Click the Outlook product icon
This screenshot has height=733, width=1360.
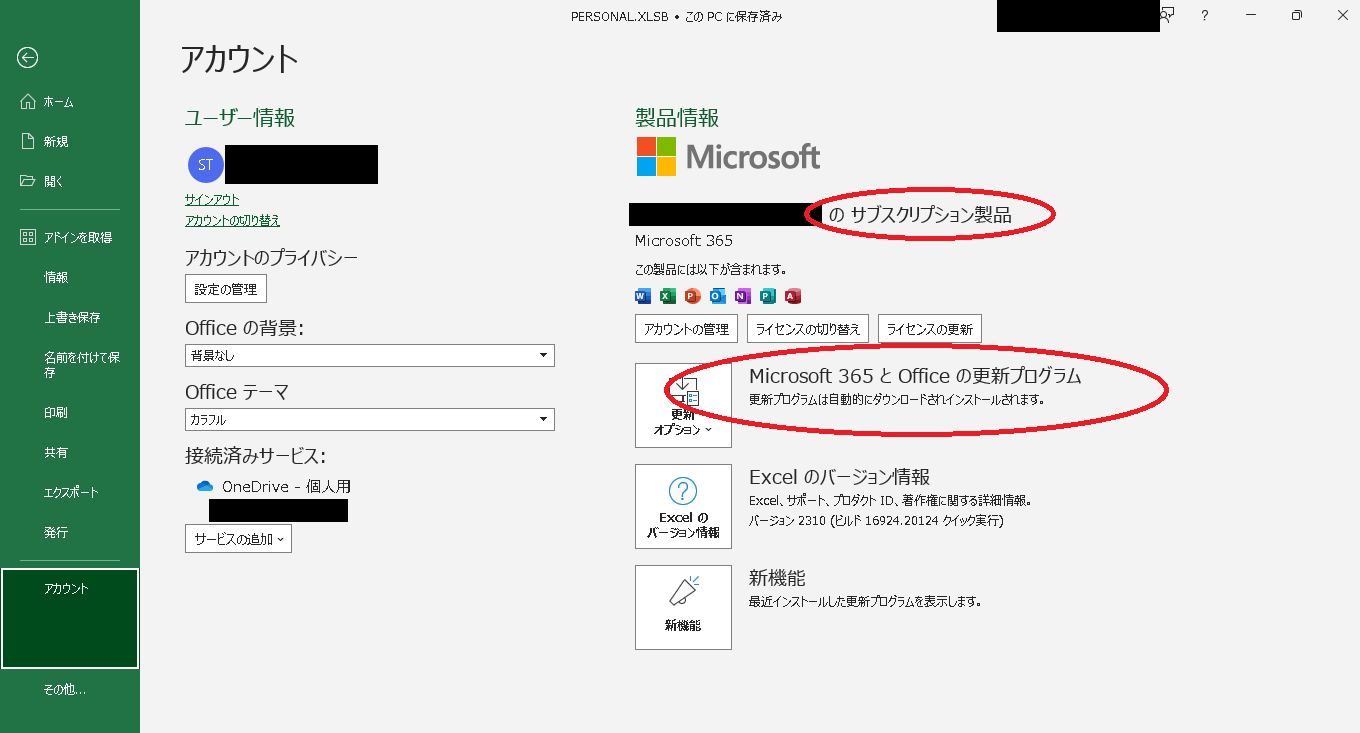(718, 296)
